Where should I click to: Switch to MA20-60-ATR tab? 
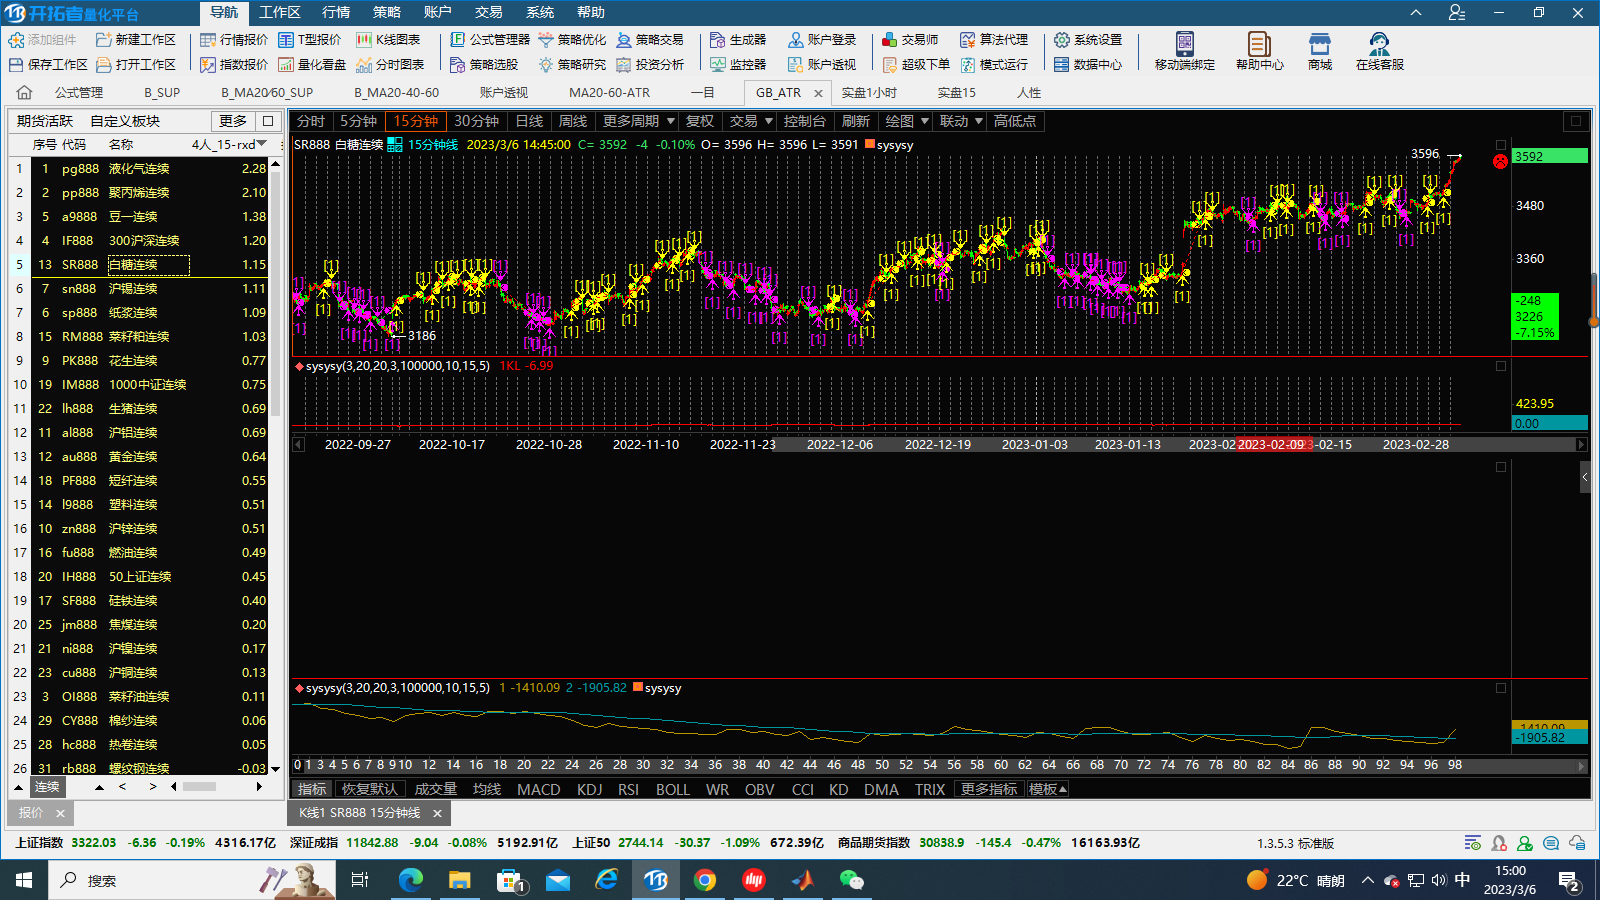click(x=610, y=92)
